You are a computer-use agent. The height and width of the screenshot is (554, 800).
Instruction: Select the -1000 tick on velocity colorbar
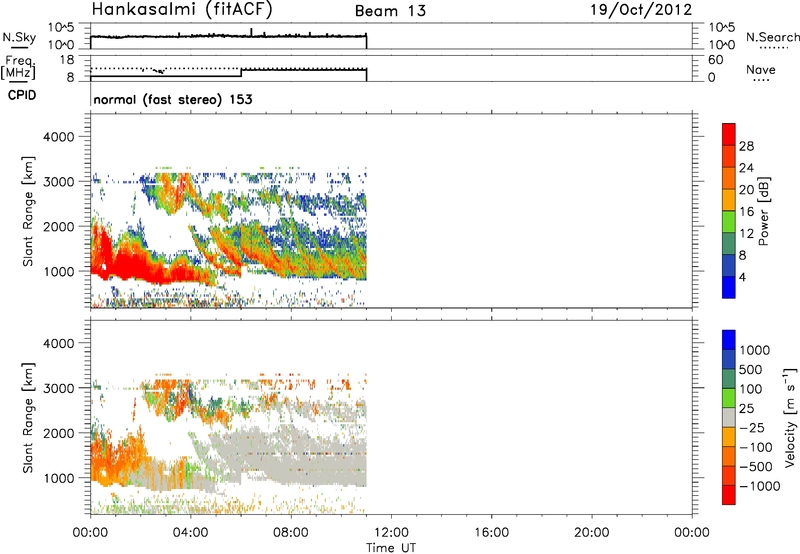click(759, 486)
